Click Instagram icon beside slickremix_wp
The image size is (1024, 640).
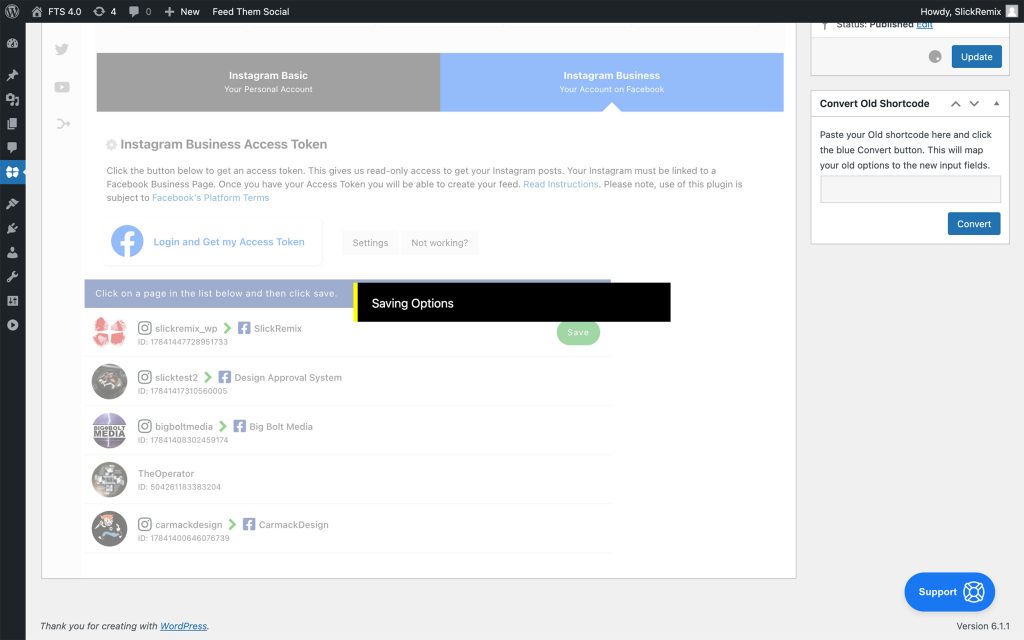click(x=145, y=328)
